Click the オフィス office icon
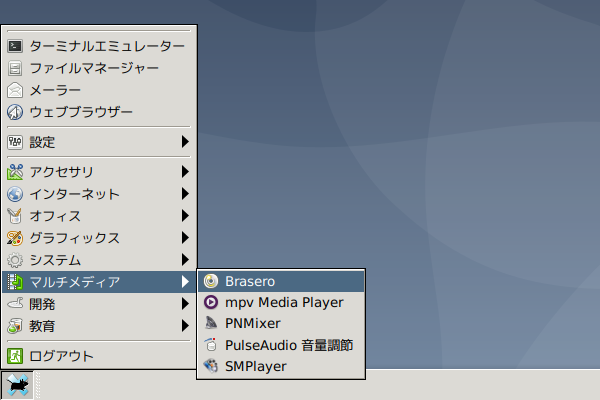This screenshot has height=400, width=600. (x=15, y=216)
